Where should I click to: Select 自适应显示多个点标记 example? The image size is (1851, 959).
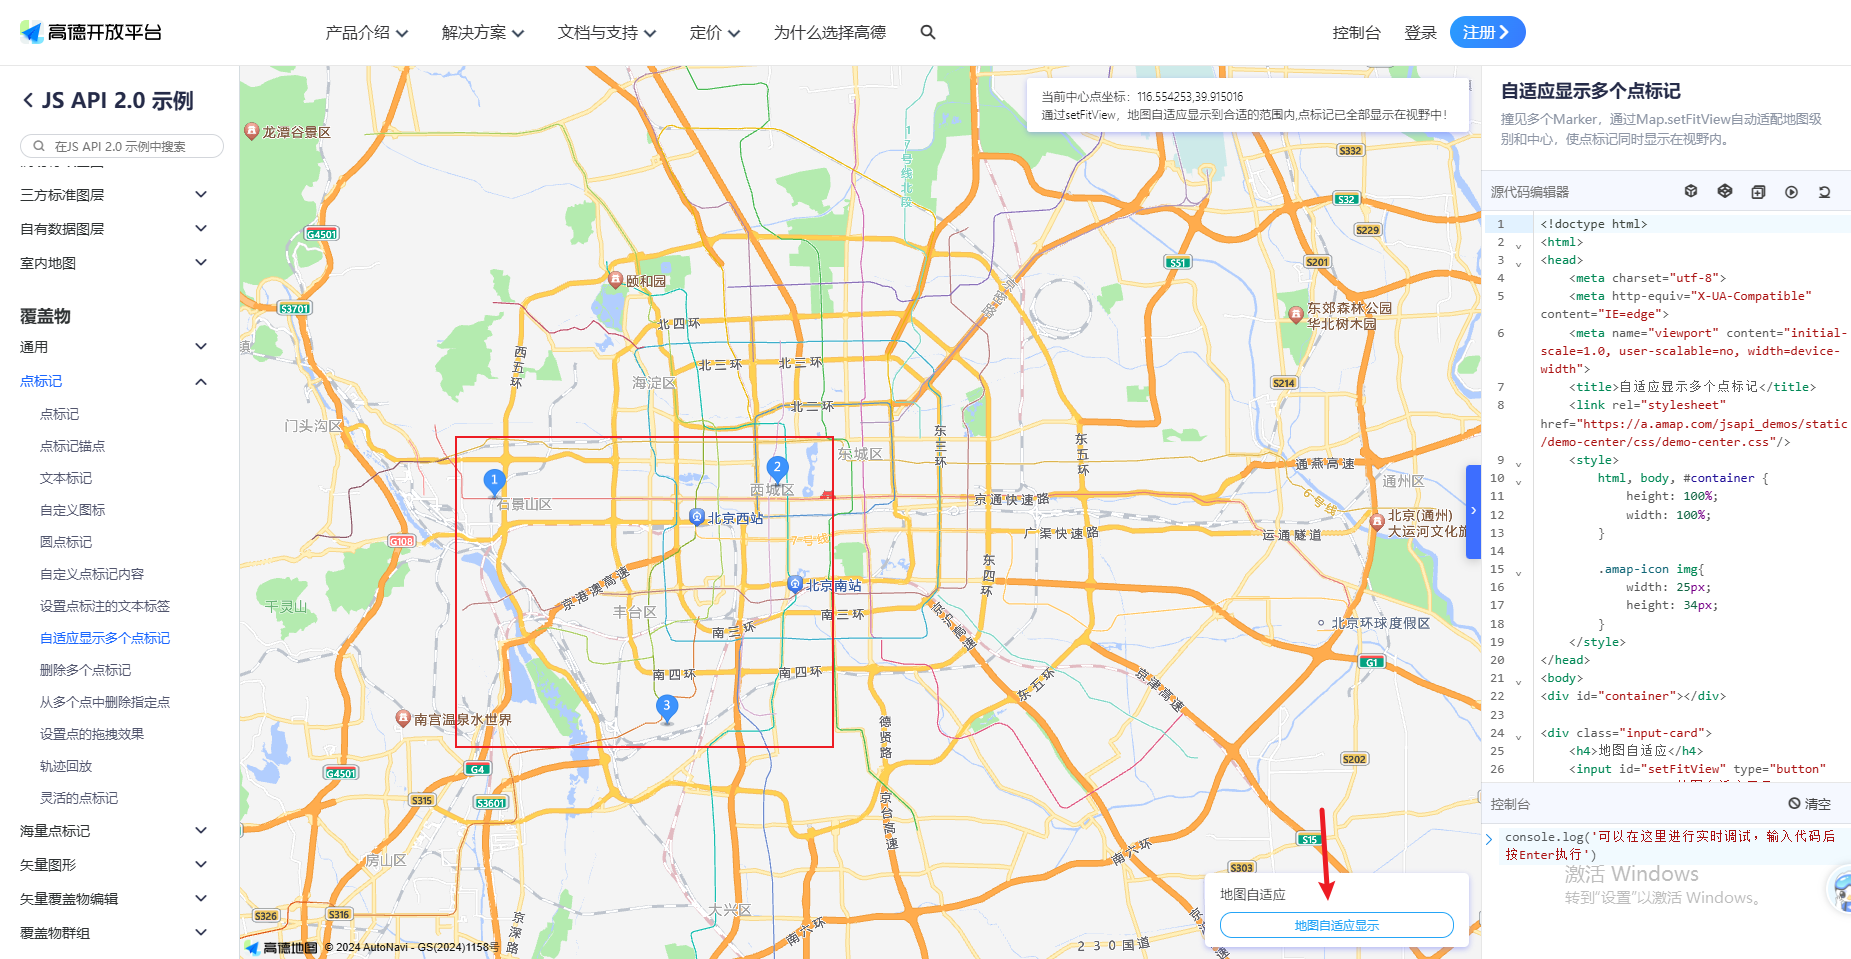coord(105,638)
